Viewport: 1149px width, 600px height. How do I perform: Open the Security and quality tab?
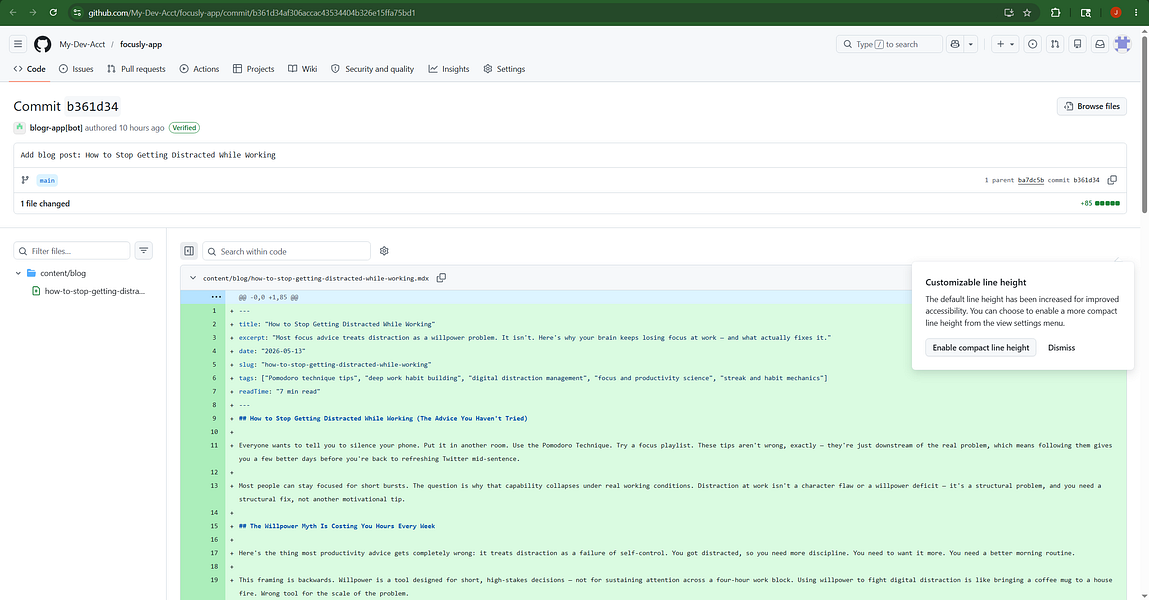click(x=372, y=69)
